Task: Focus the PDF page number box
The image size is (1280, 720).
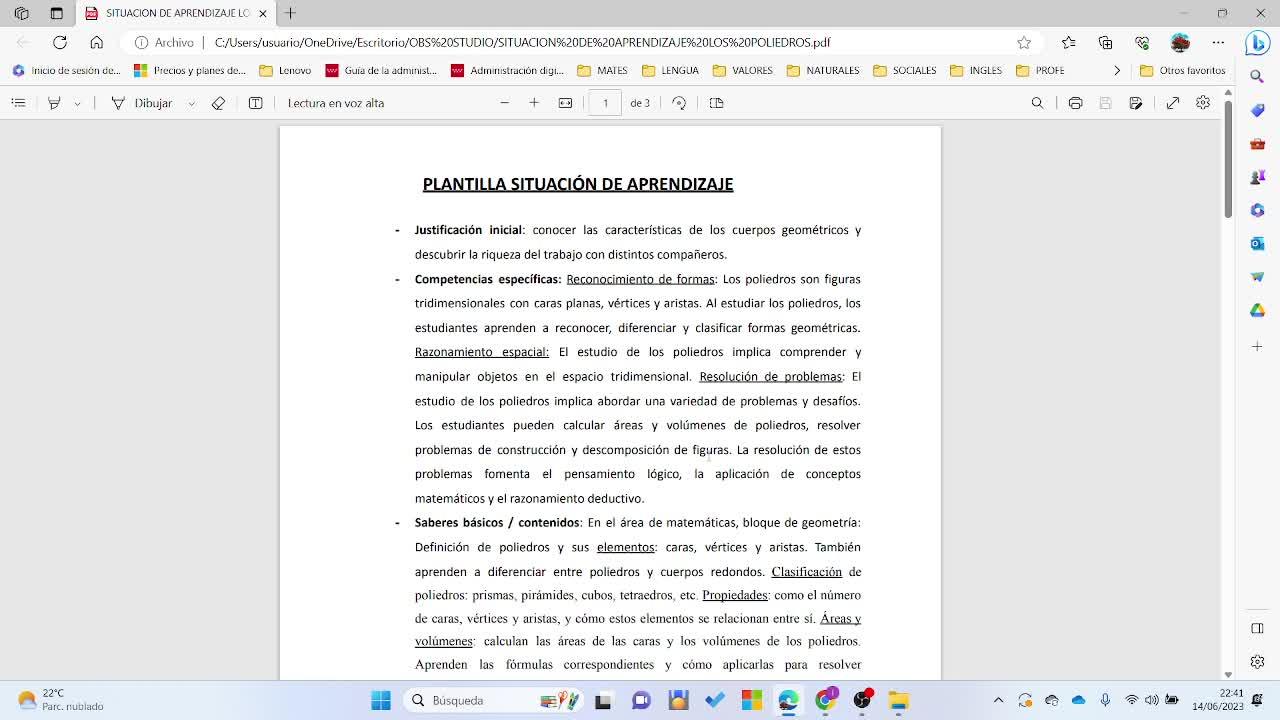Action: [x=605, y=103]
